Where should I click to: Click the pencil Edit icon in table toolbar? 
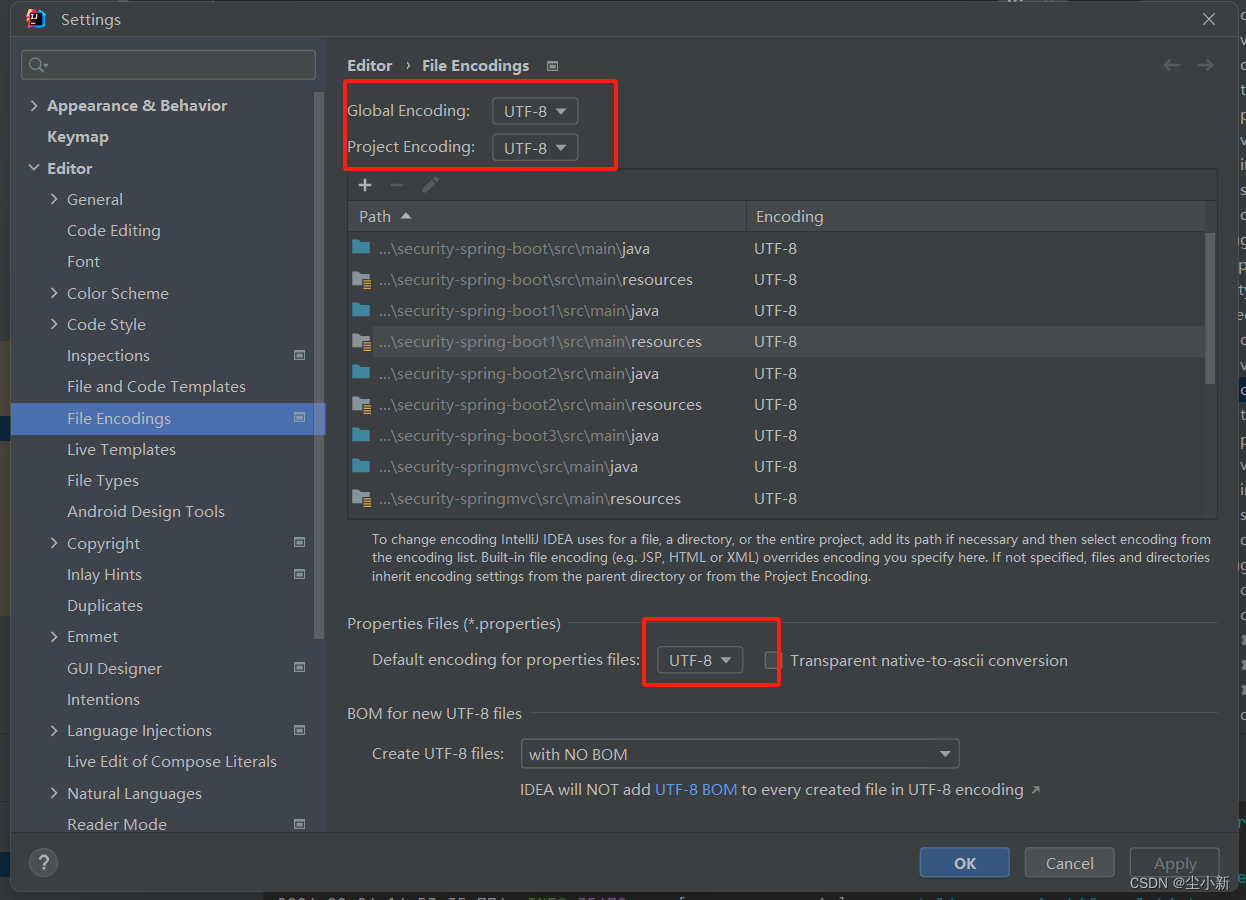coord(430,185)
